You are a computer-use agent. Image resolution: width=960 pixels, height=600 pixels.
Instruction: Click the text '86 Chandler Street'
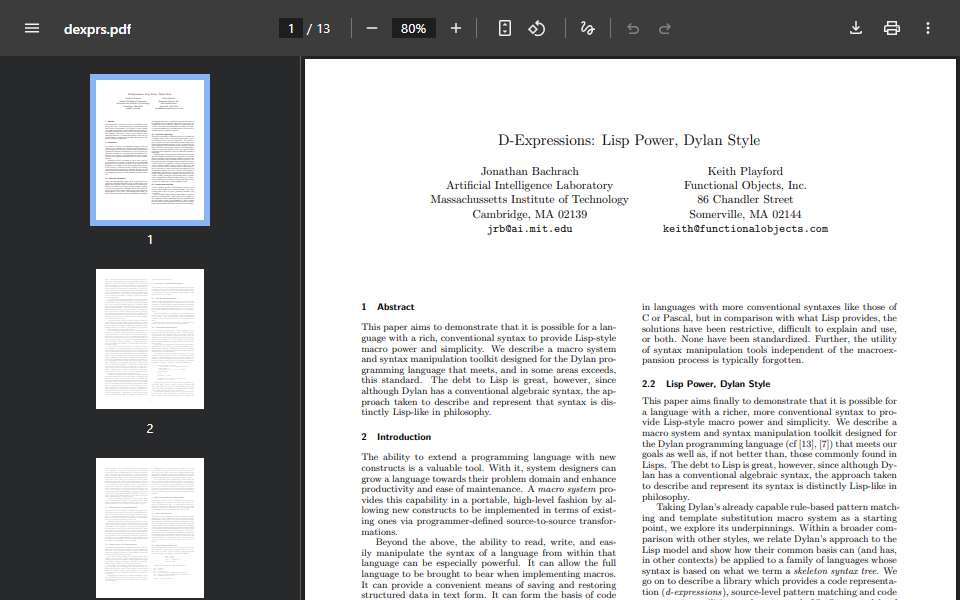point(745,200)
